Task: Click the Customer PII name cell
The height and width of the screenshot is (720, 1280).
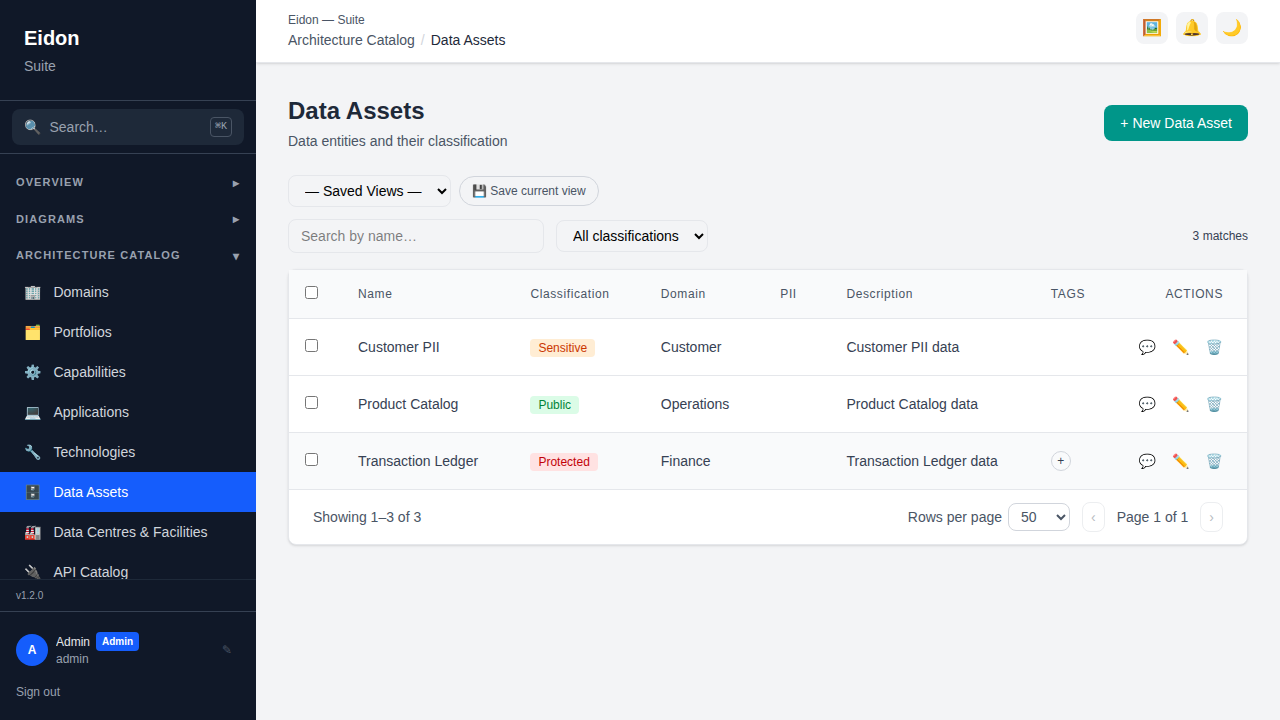Action: (x=399, y=347)
